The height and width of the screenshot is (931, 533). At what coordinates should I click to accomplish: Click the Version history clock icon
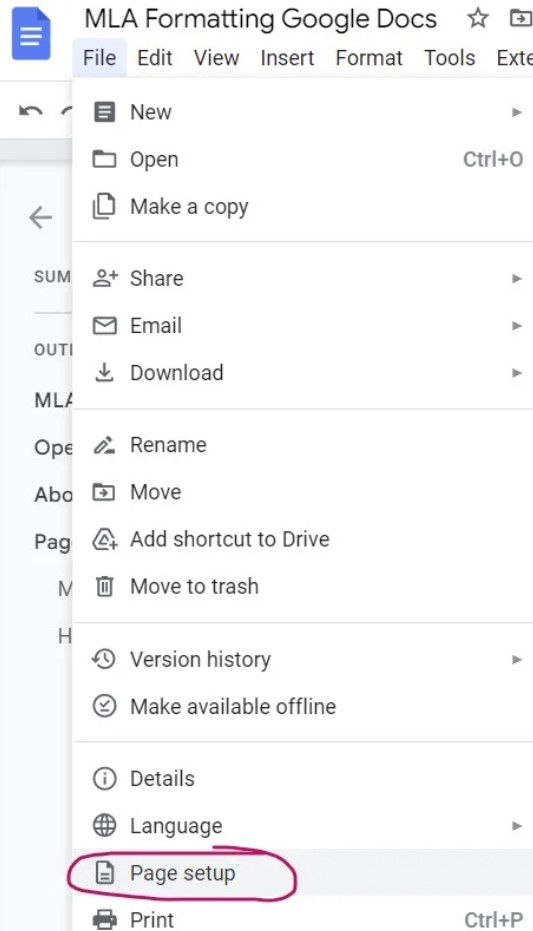point(104,659)
